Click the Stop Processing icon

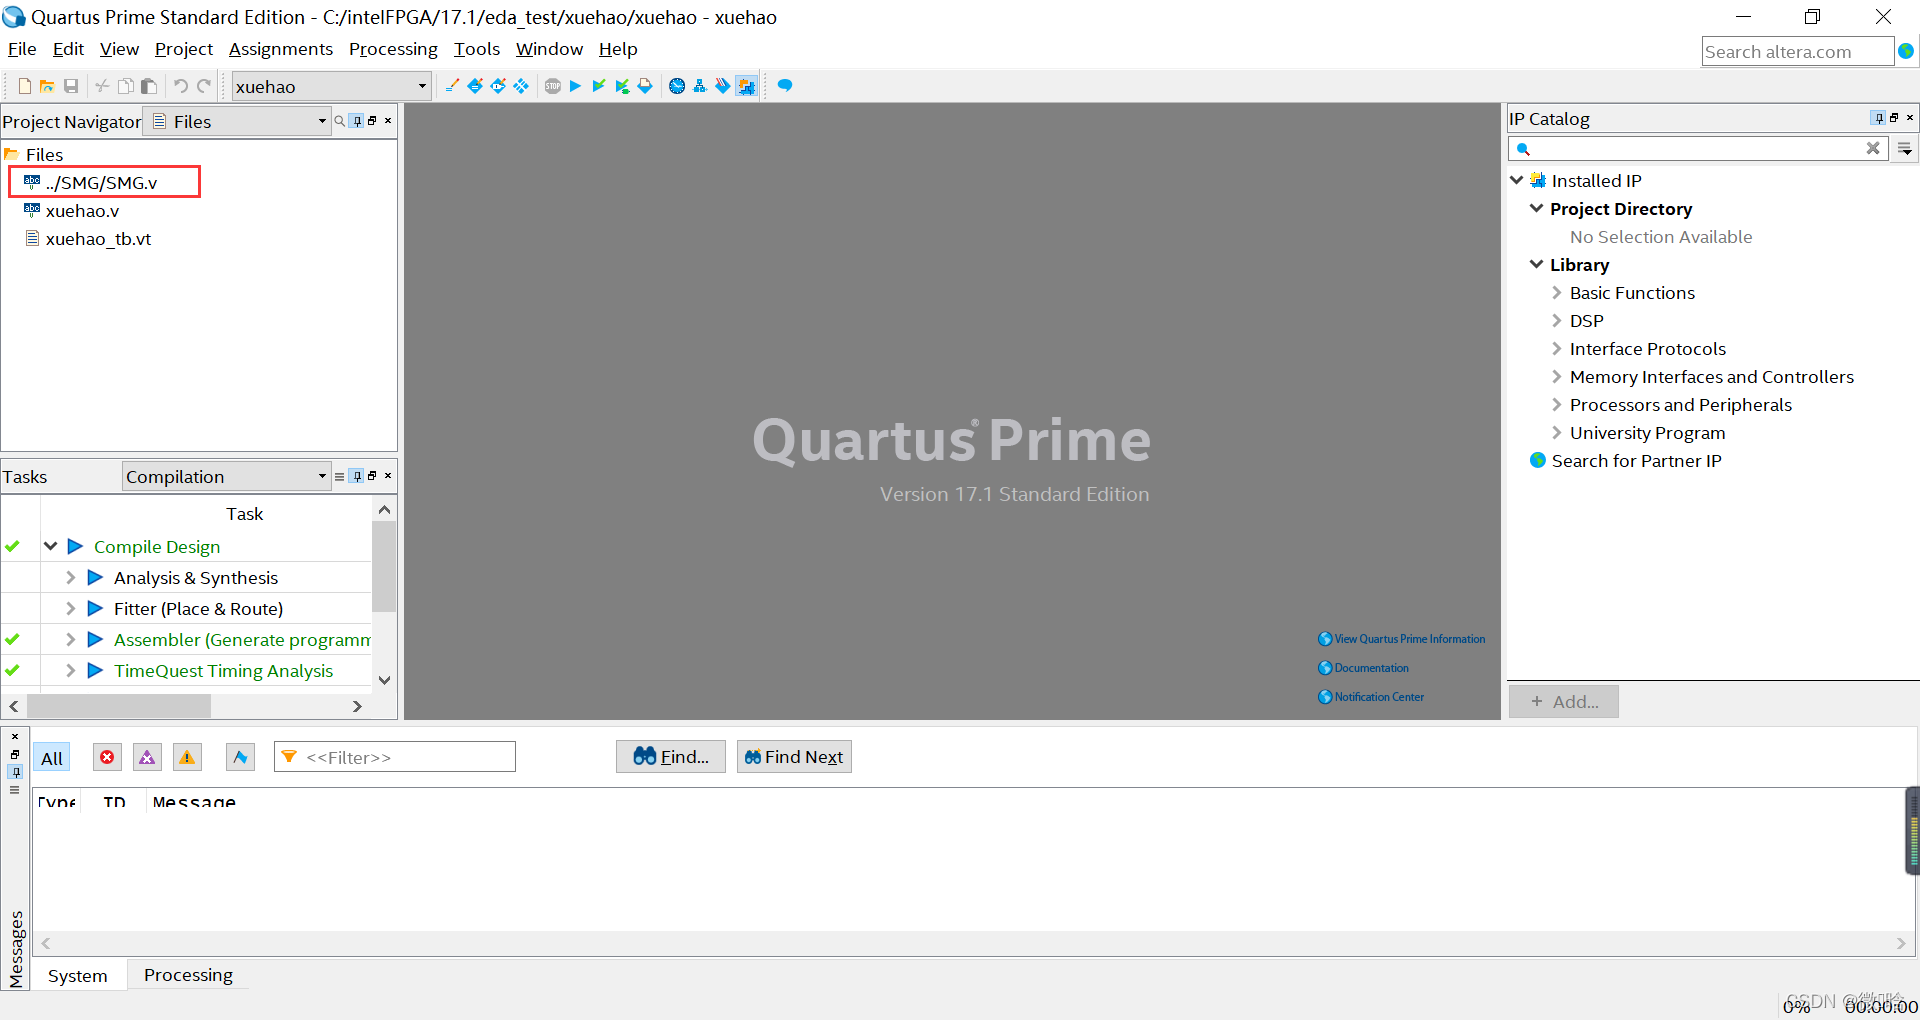pos(553,86)
